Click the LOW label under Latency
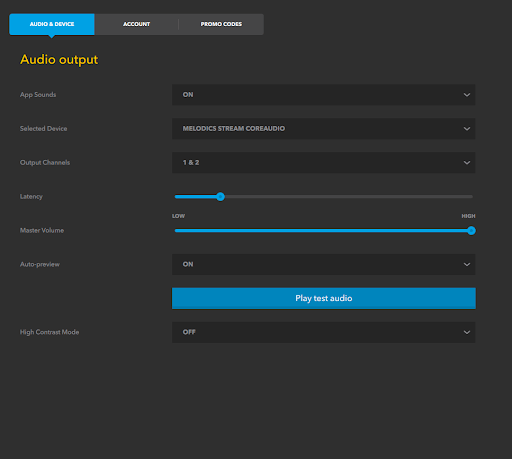This screenshot has height=459, width=512. pos(178,216)
